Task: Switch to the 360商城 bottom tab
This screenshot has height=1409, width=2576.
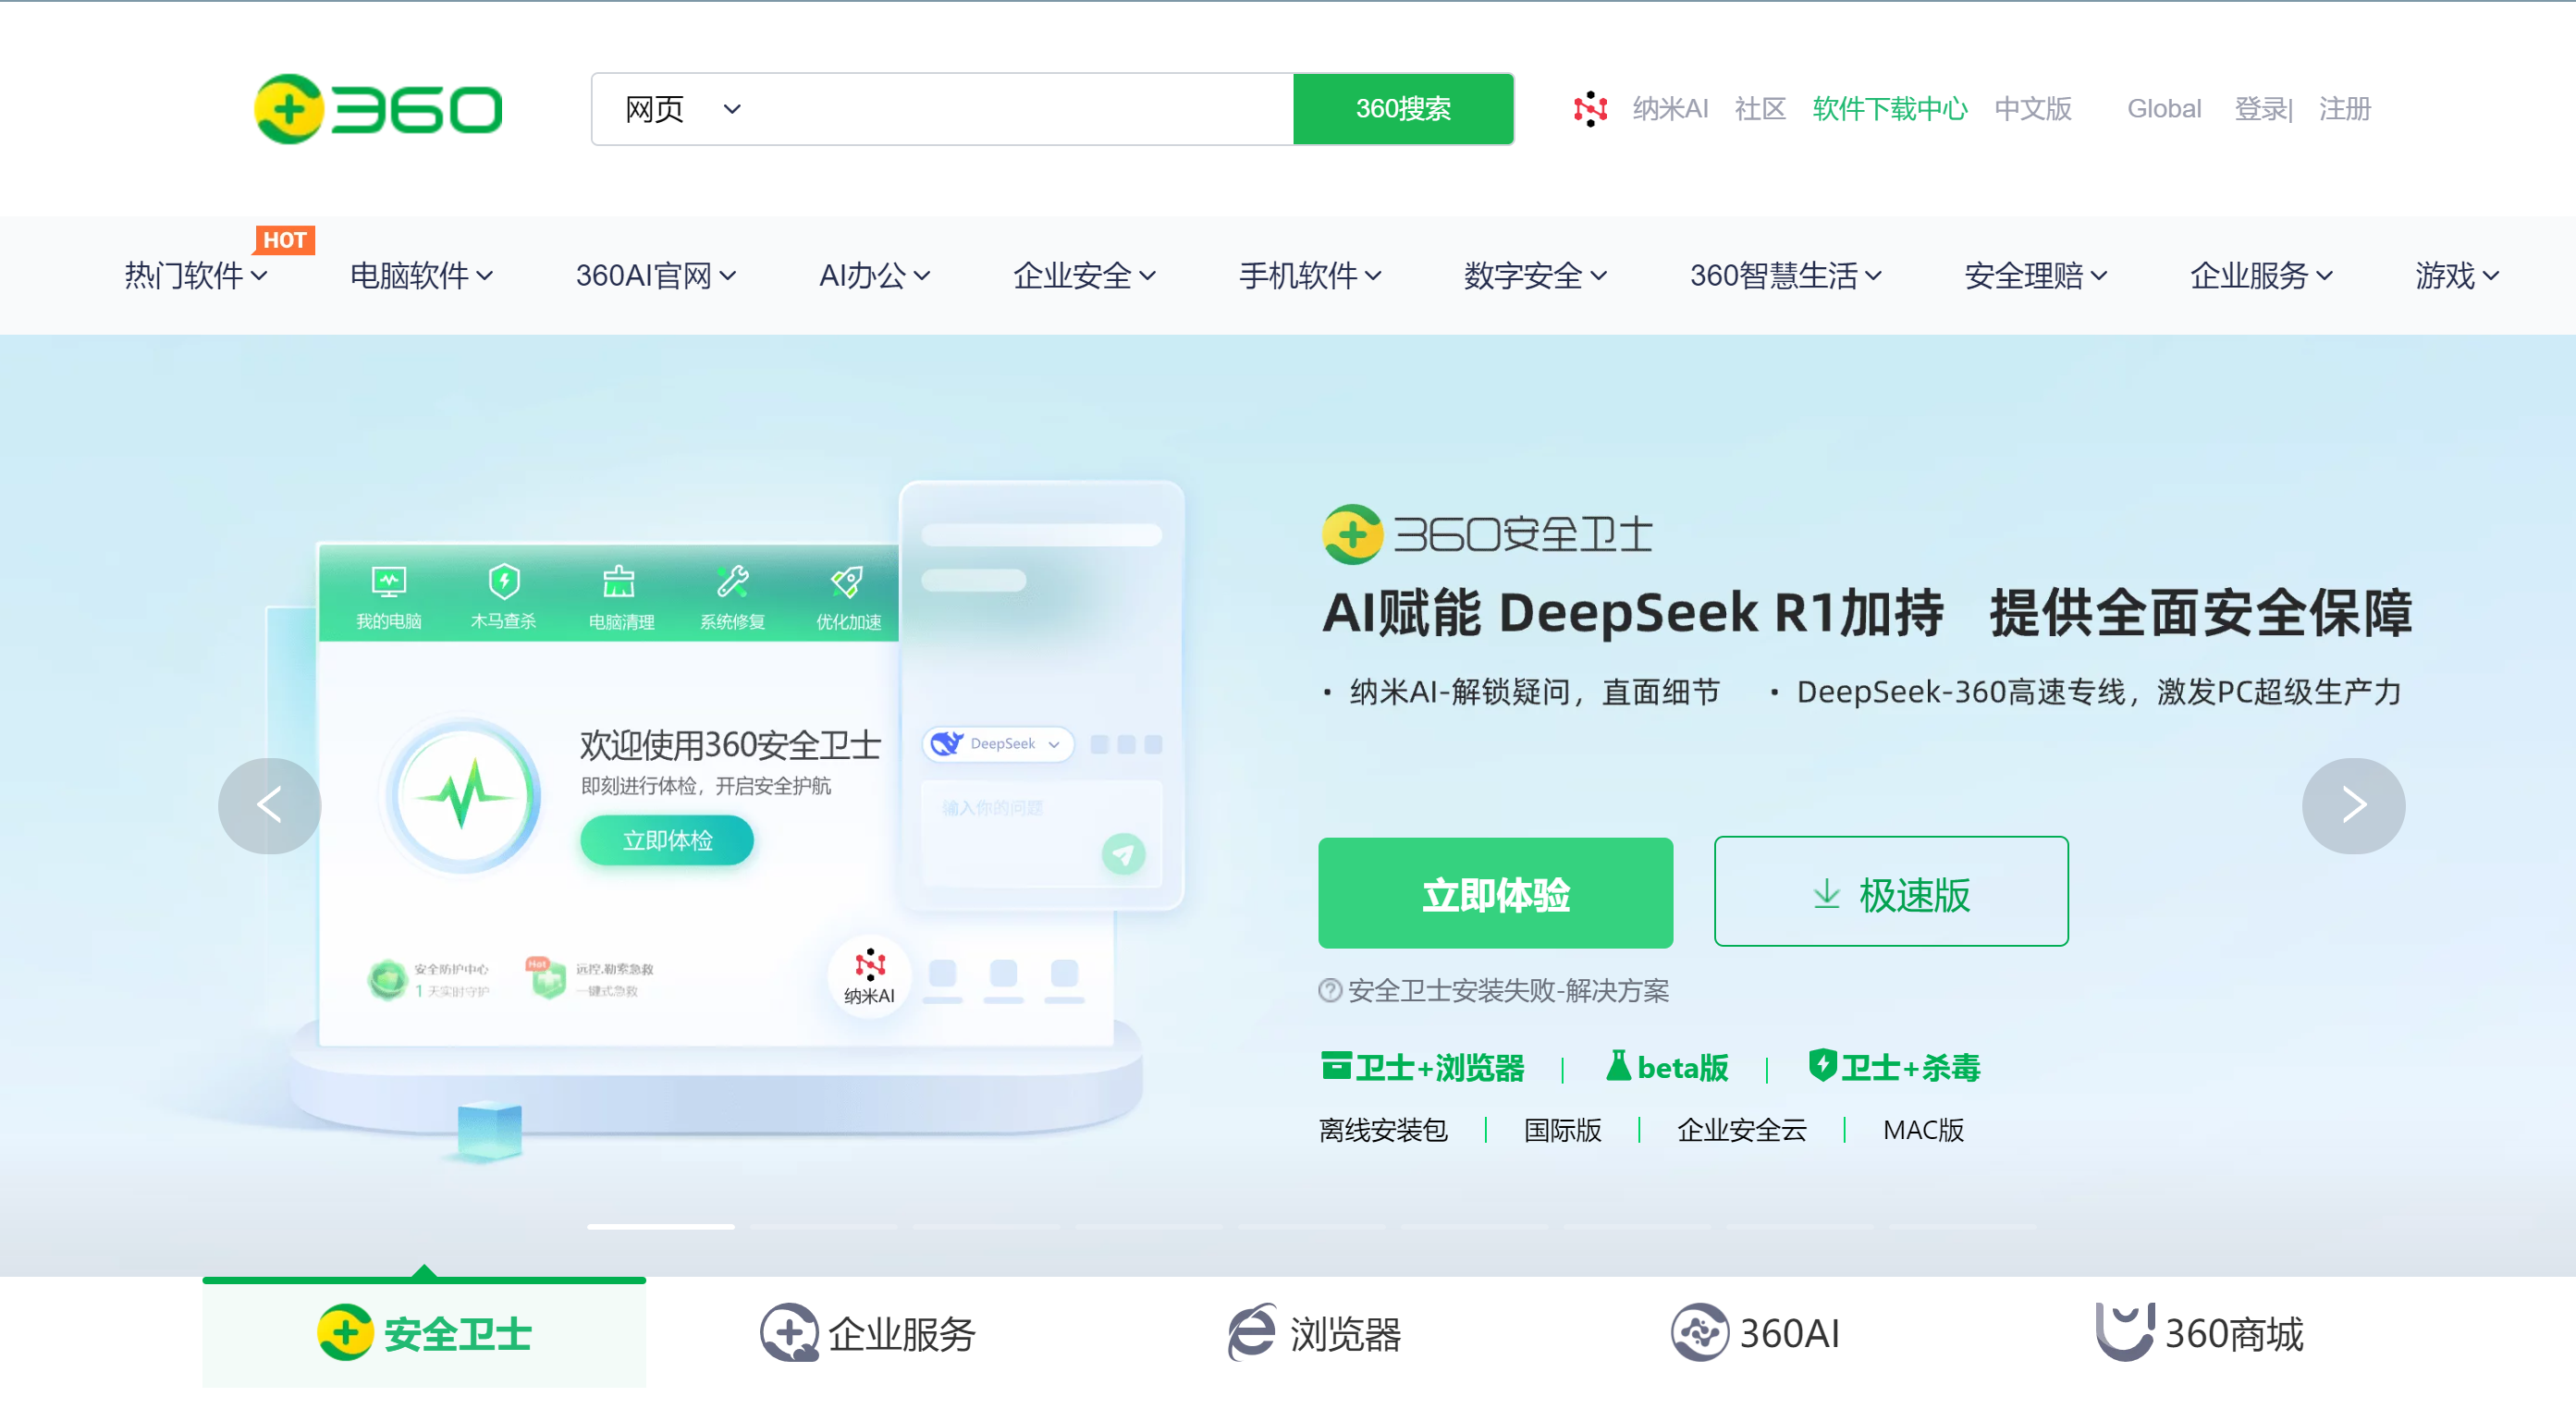Action: (x=2199, y=1332)
